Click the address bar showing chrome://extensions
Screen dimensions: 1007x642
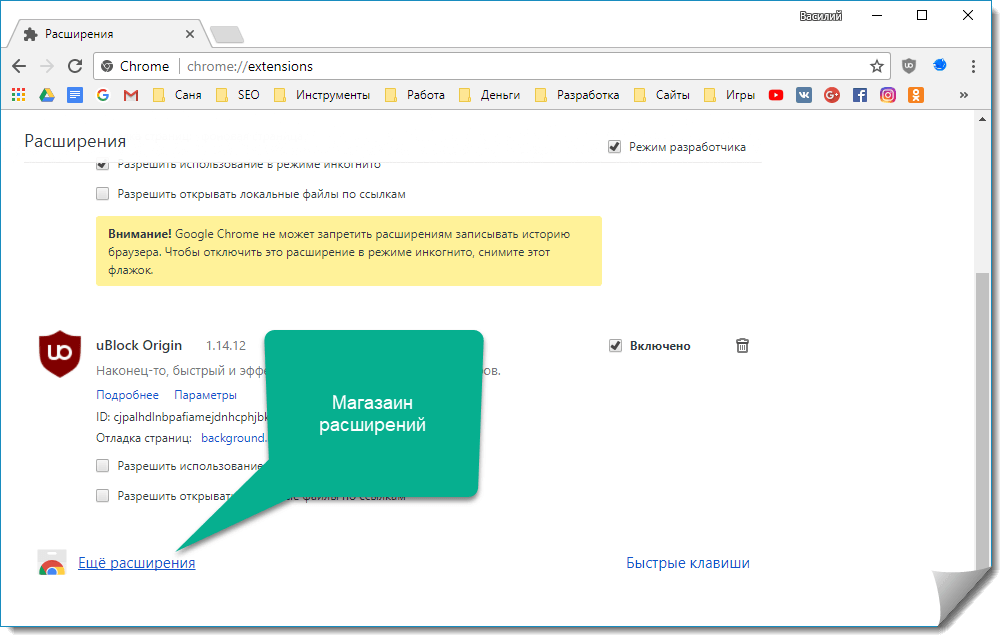click(500, 66)
